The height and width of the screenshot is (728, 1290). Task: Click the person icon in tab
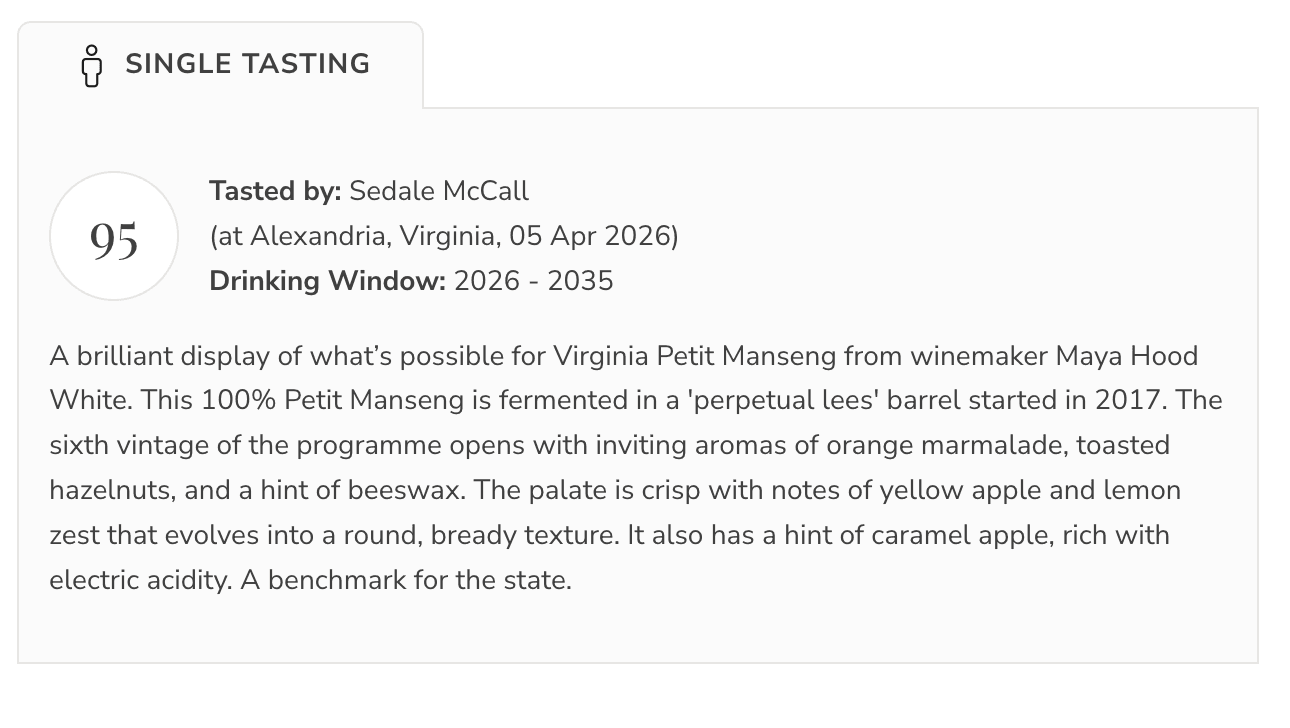(92, 65)
